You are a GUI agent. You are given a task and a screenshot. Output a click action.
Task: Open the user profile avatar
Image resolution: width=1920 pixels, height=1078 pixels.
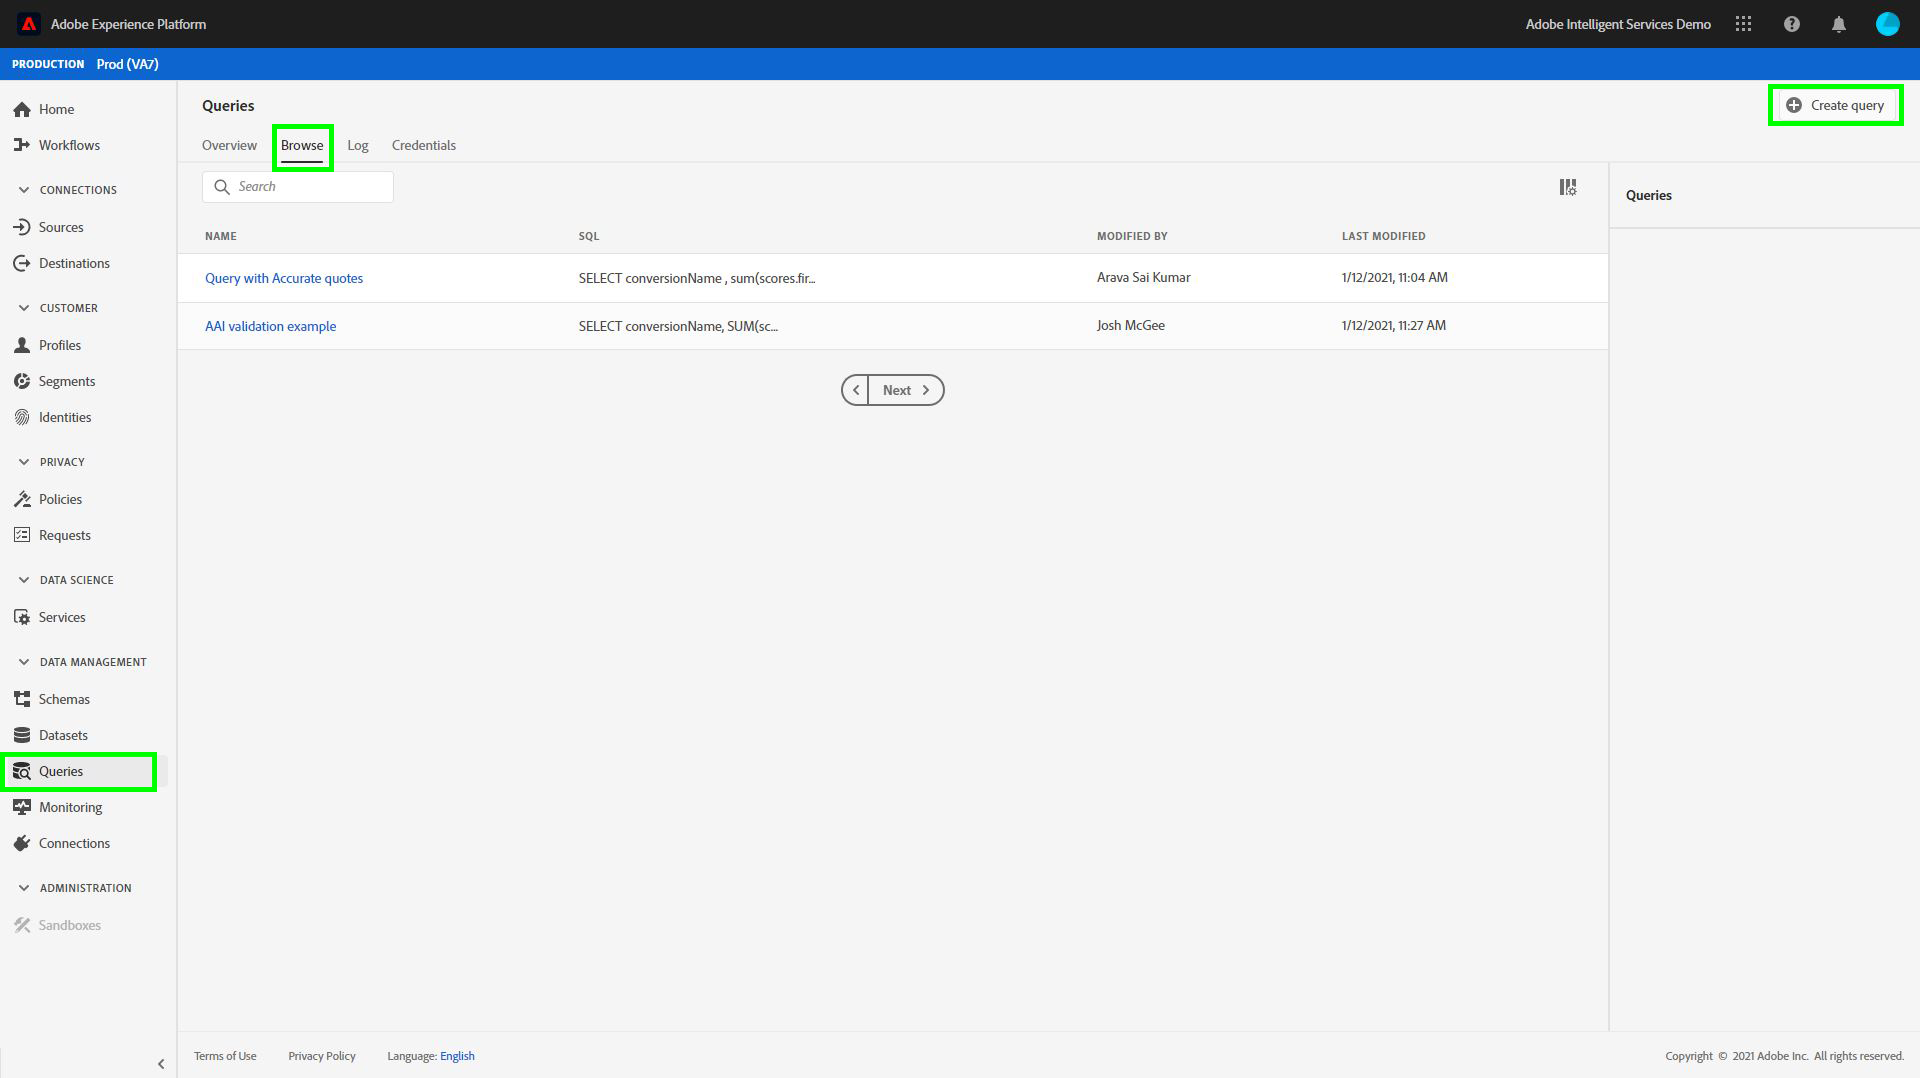(x=1887, y=24)
